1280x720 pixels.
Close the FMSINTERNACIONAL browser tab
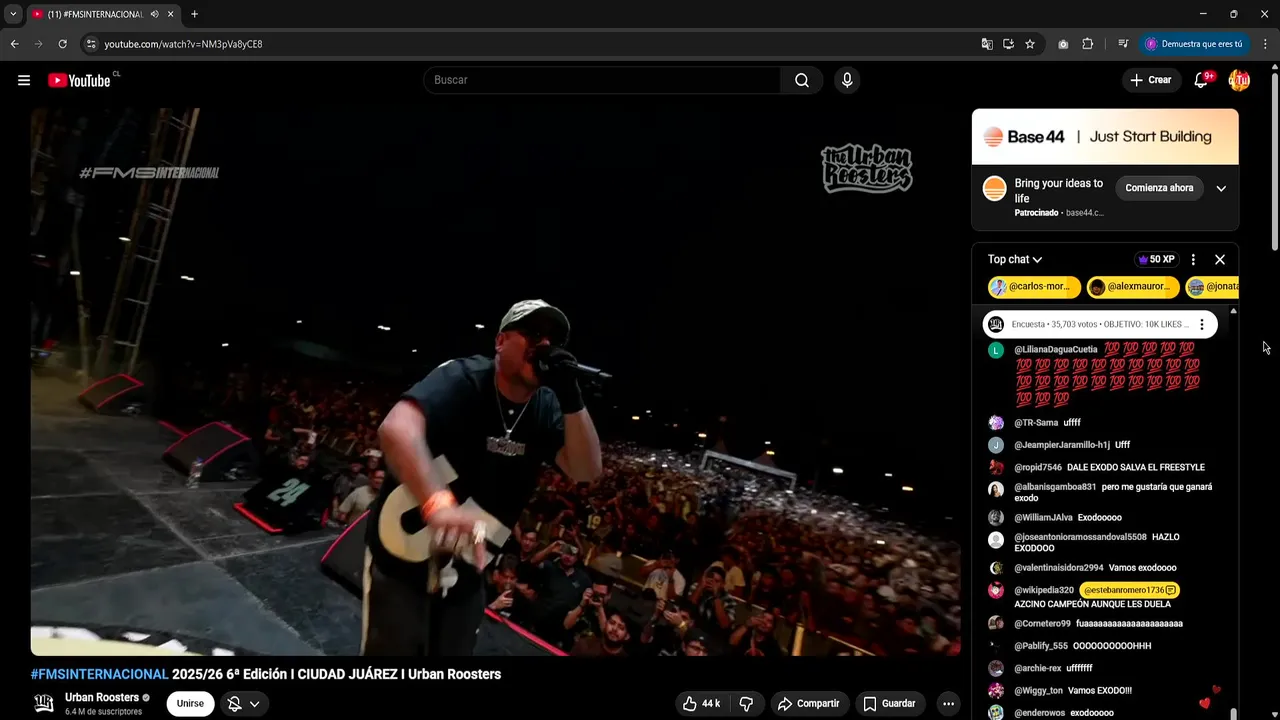[x=171, y=14]
